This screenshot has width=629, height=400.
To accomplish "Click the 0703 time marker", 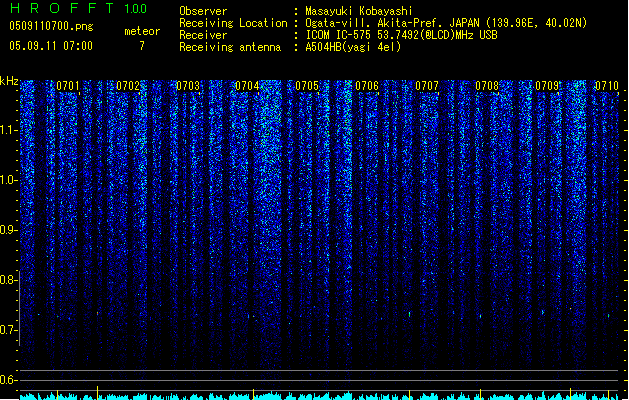I will tap(188, 86).
